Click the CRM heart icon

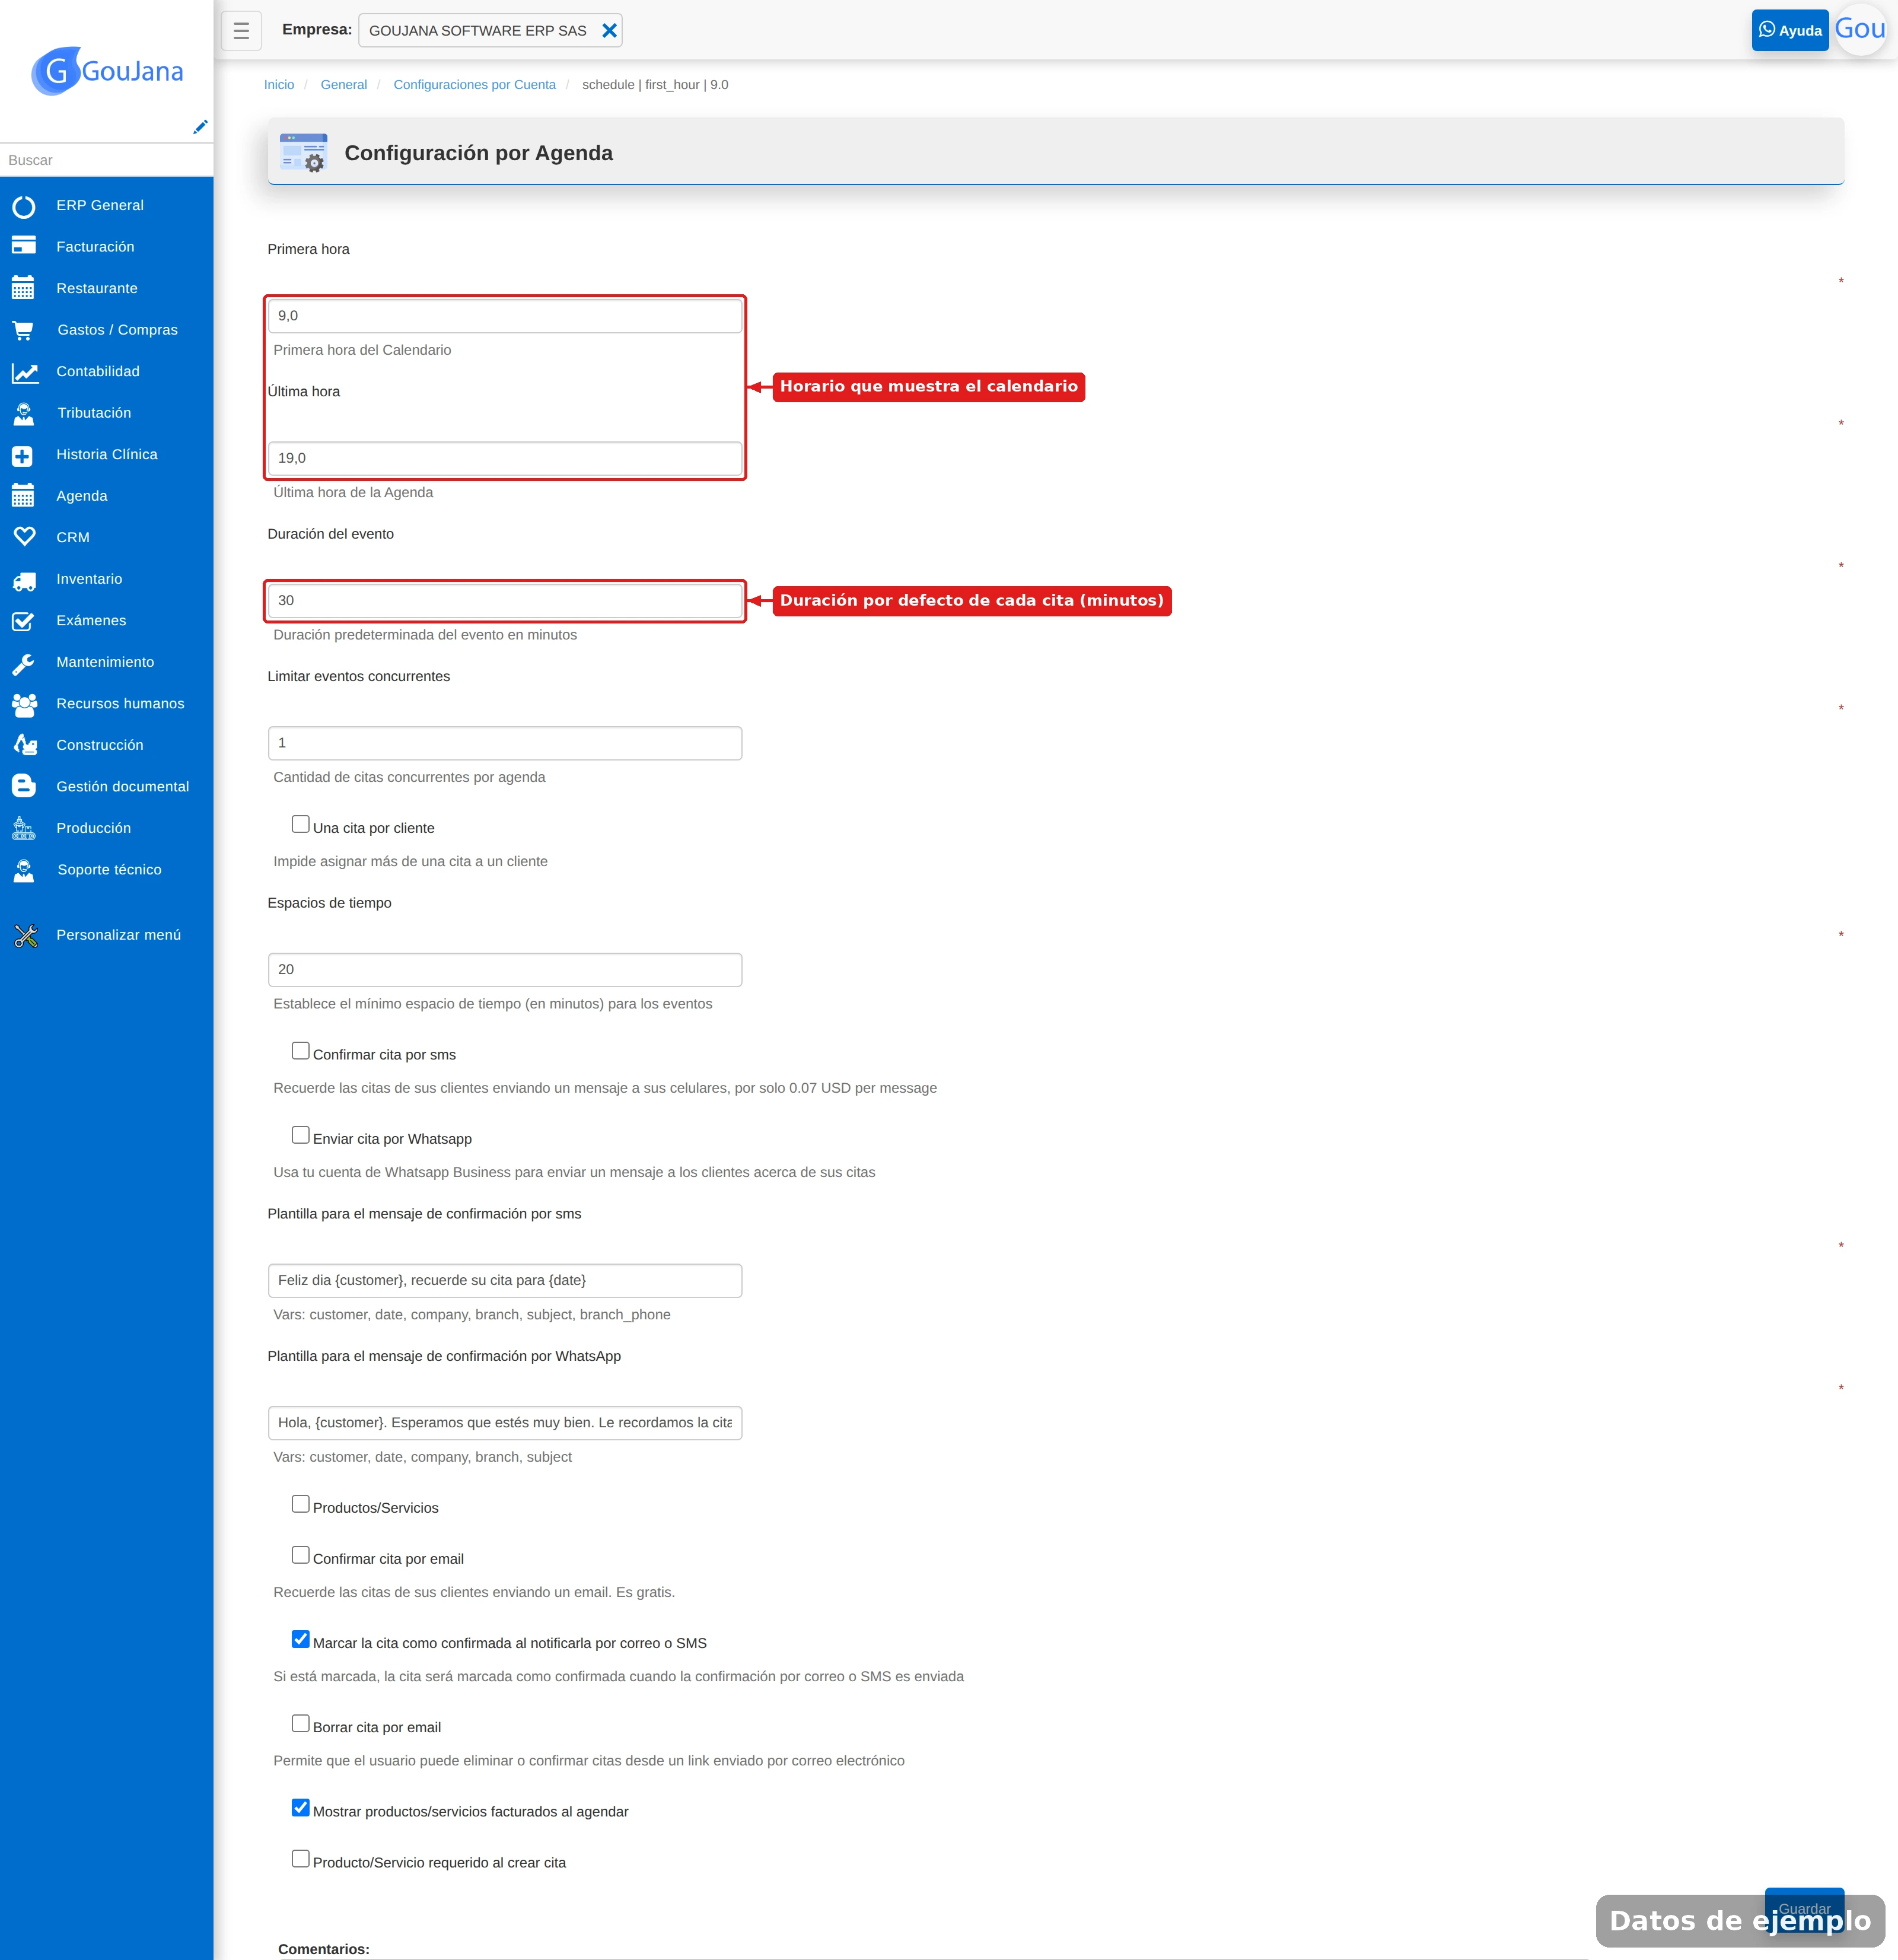tap(24, 537)
